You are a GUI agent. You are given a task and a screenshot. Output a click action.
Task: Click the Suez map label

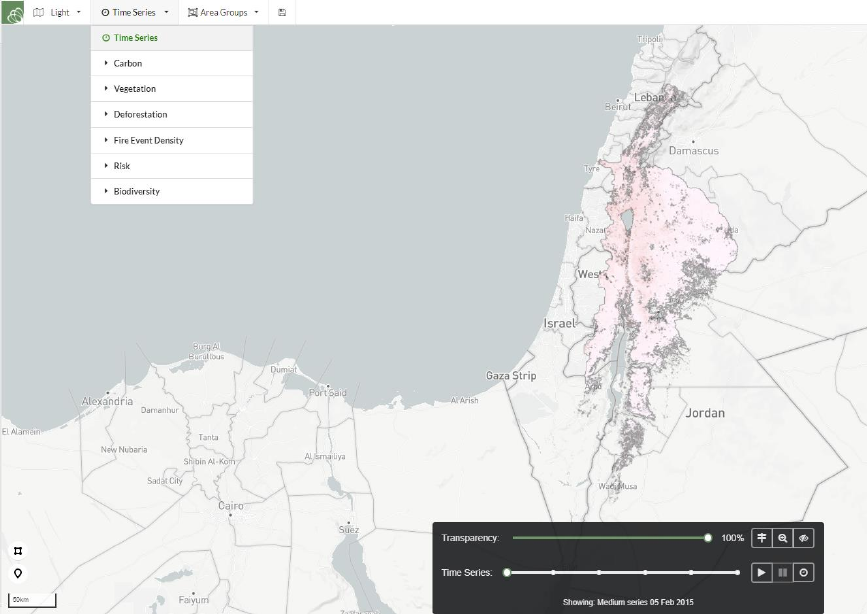pyautogui.click(x=349, y=529)
